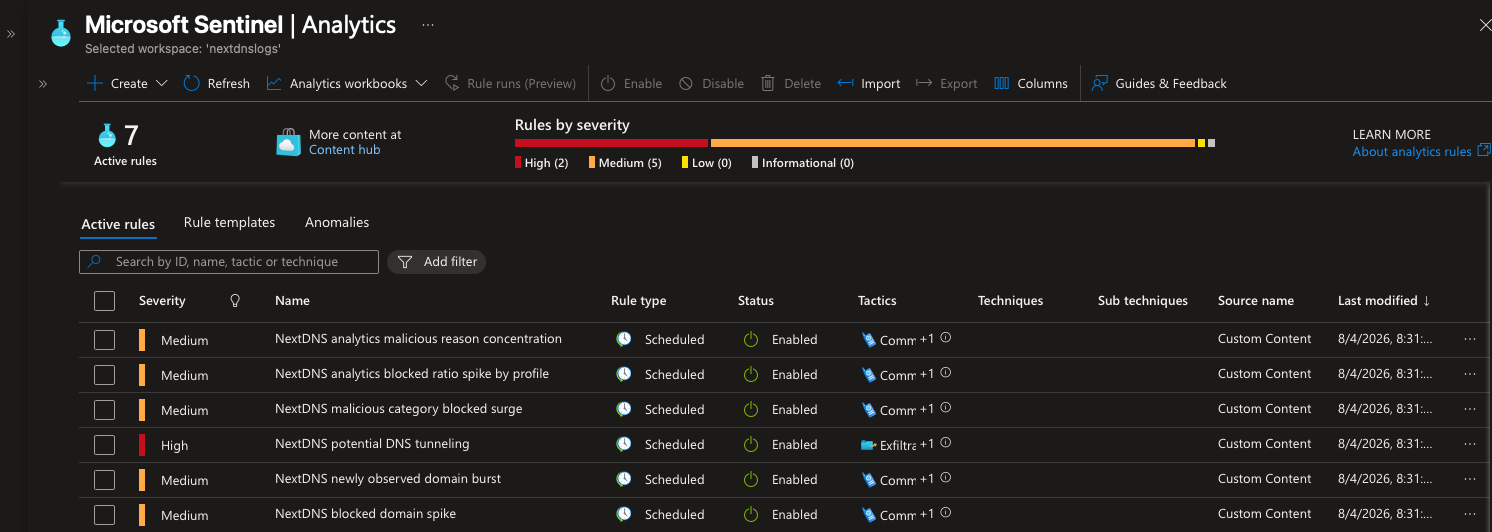Open NextDNS blocked domain spike rule
The height and width of the screenshot is (532, 1492).
tap(365, 514)
